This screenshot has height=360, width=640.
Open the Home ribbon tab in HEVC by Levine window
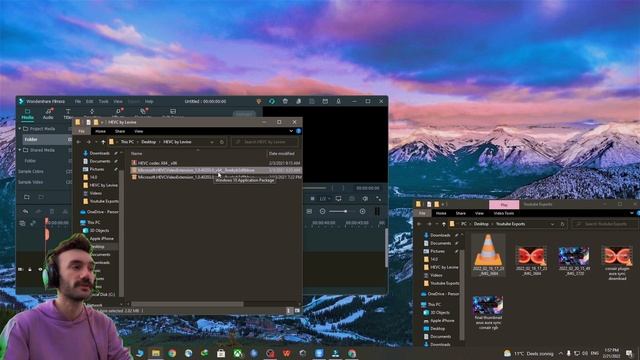point(100,131)
